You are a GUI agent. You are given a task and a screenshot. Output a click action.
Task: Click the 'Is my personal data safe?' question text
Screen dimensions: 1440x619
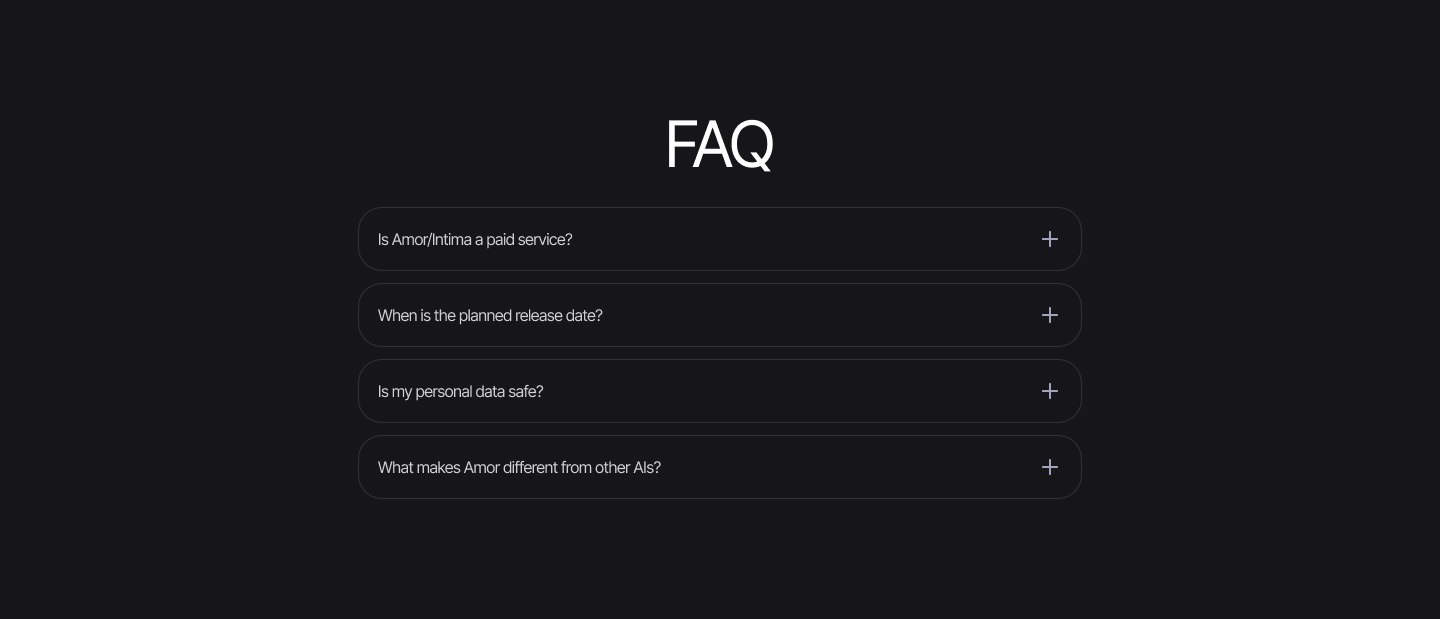[460, 392]
